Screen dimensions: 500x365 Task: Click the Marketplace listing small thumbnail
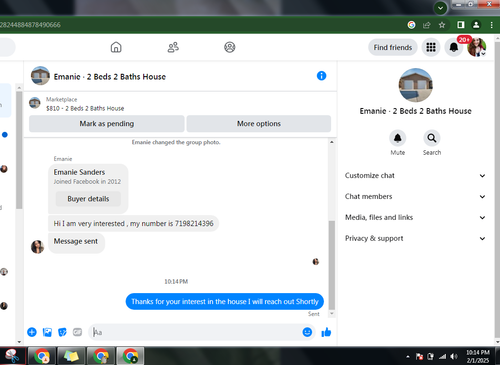click(x=35, y=103)
